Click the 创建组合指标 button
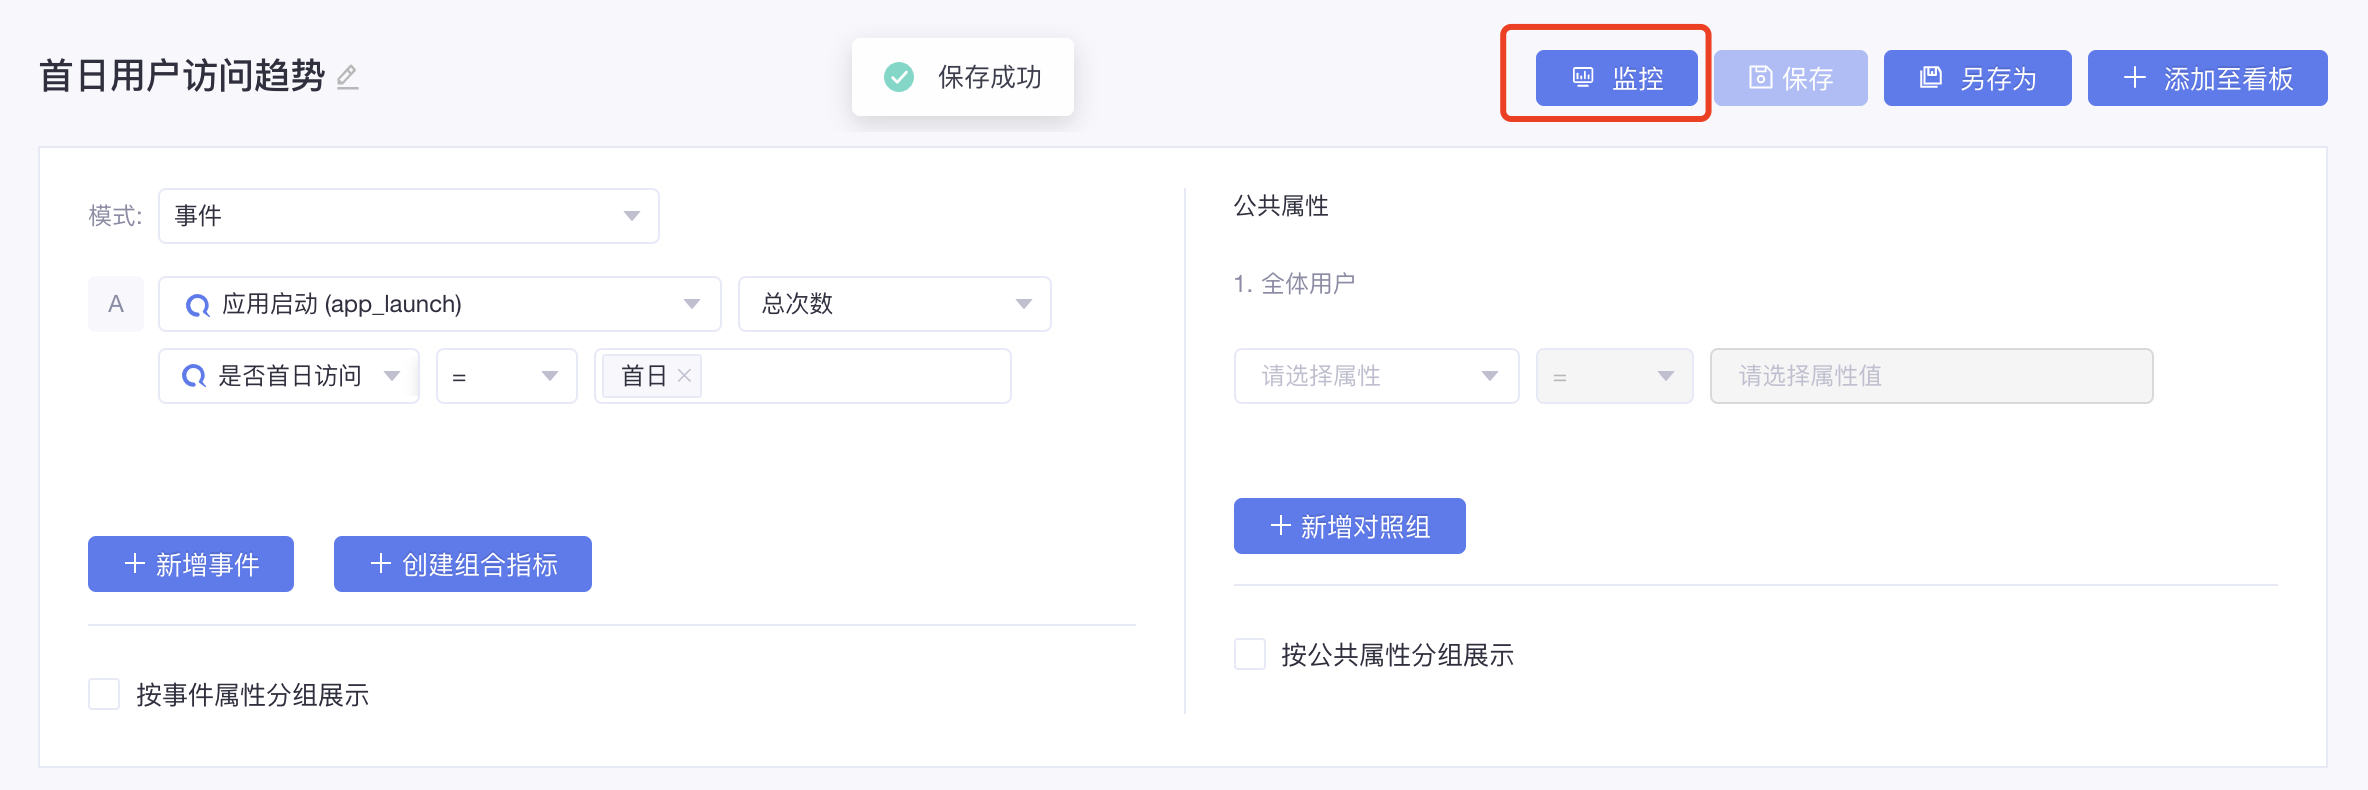Screen dimensions: 2368x790 tap(463, 564)
